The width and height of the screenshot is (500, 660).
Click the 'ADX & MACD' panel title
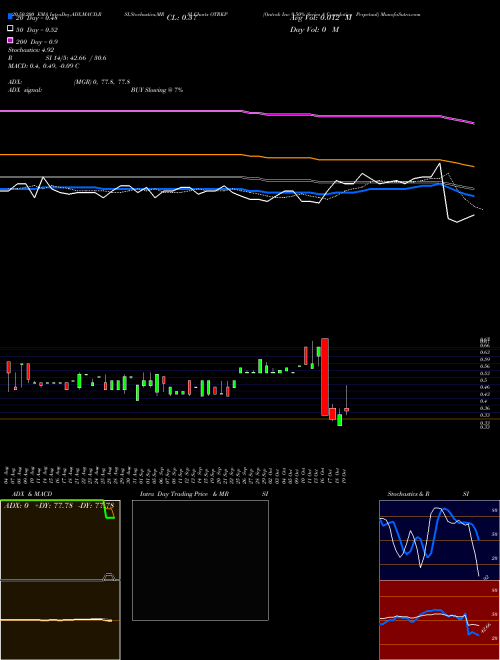[x=32, y=494]
